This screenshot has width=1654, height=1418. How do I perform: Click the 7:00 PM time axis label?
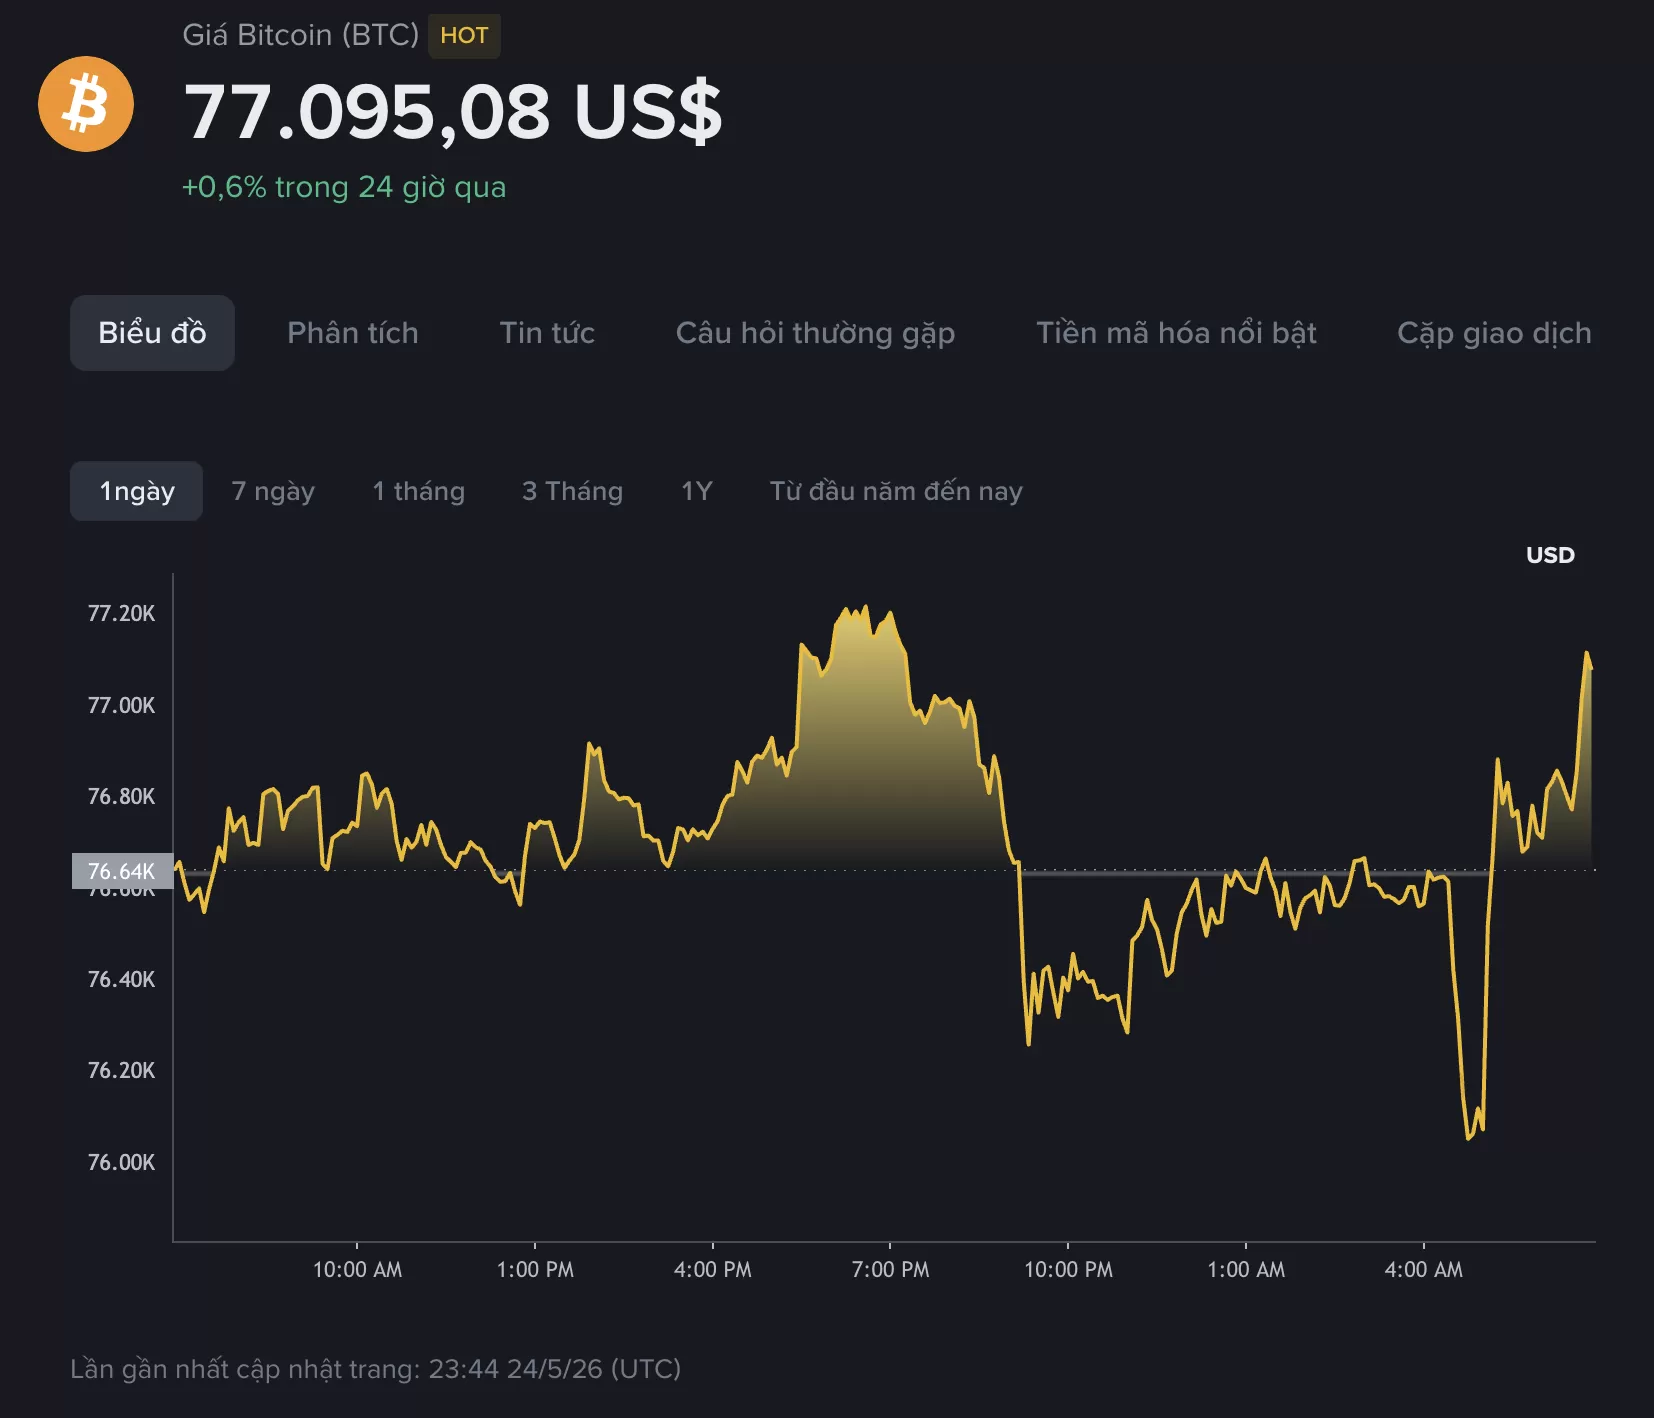(890, 1269)
